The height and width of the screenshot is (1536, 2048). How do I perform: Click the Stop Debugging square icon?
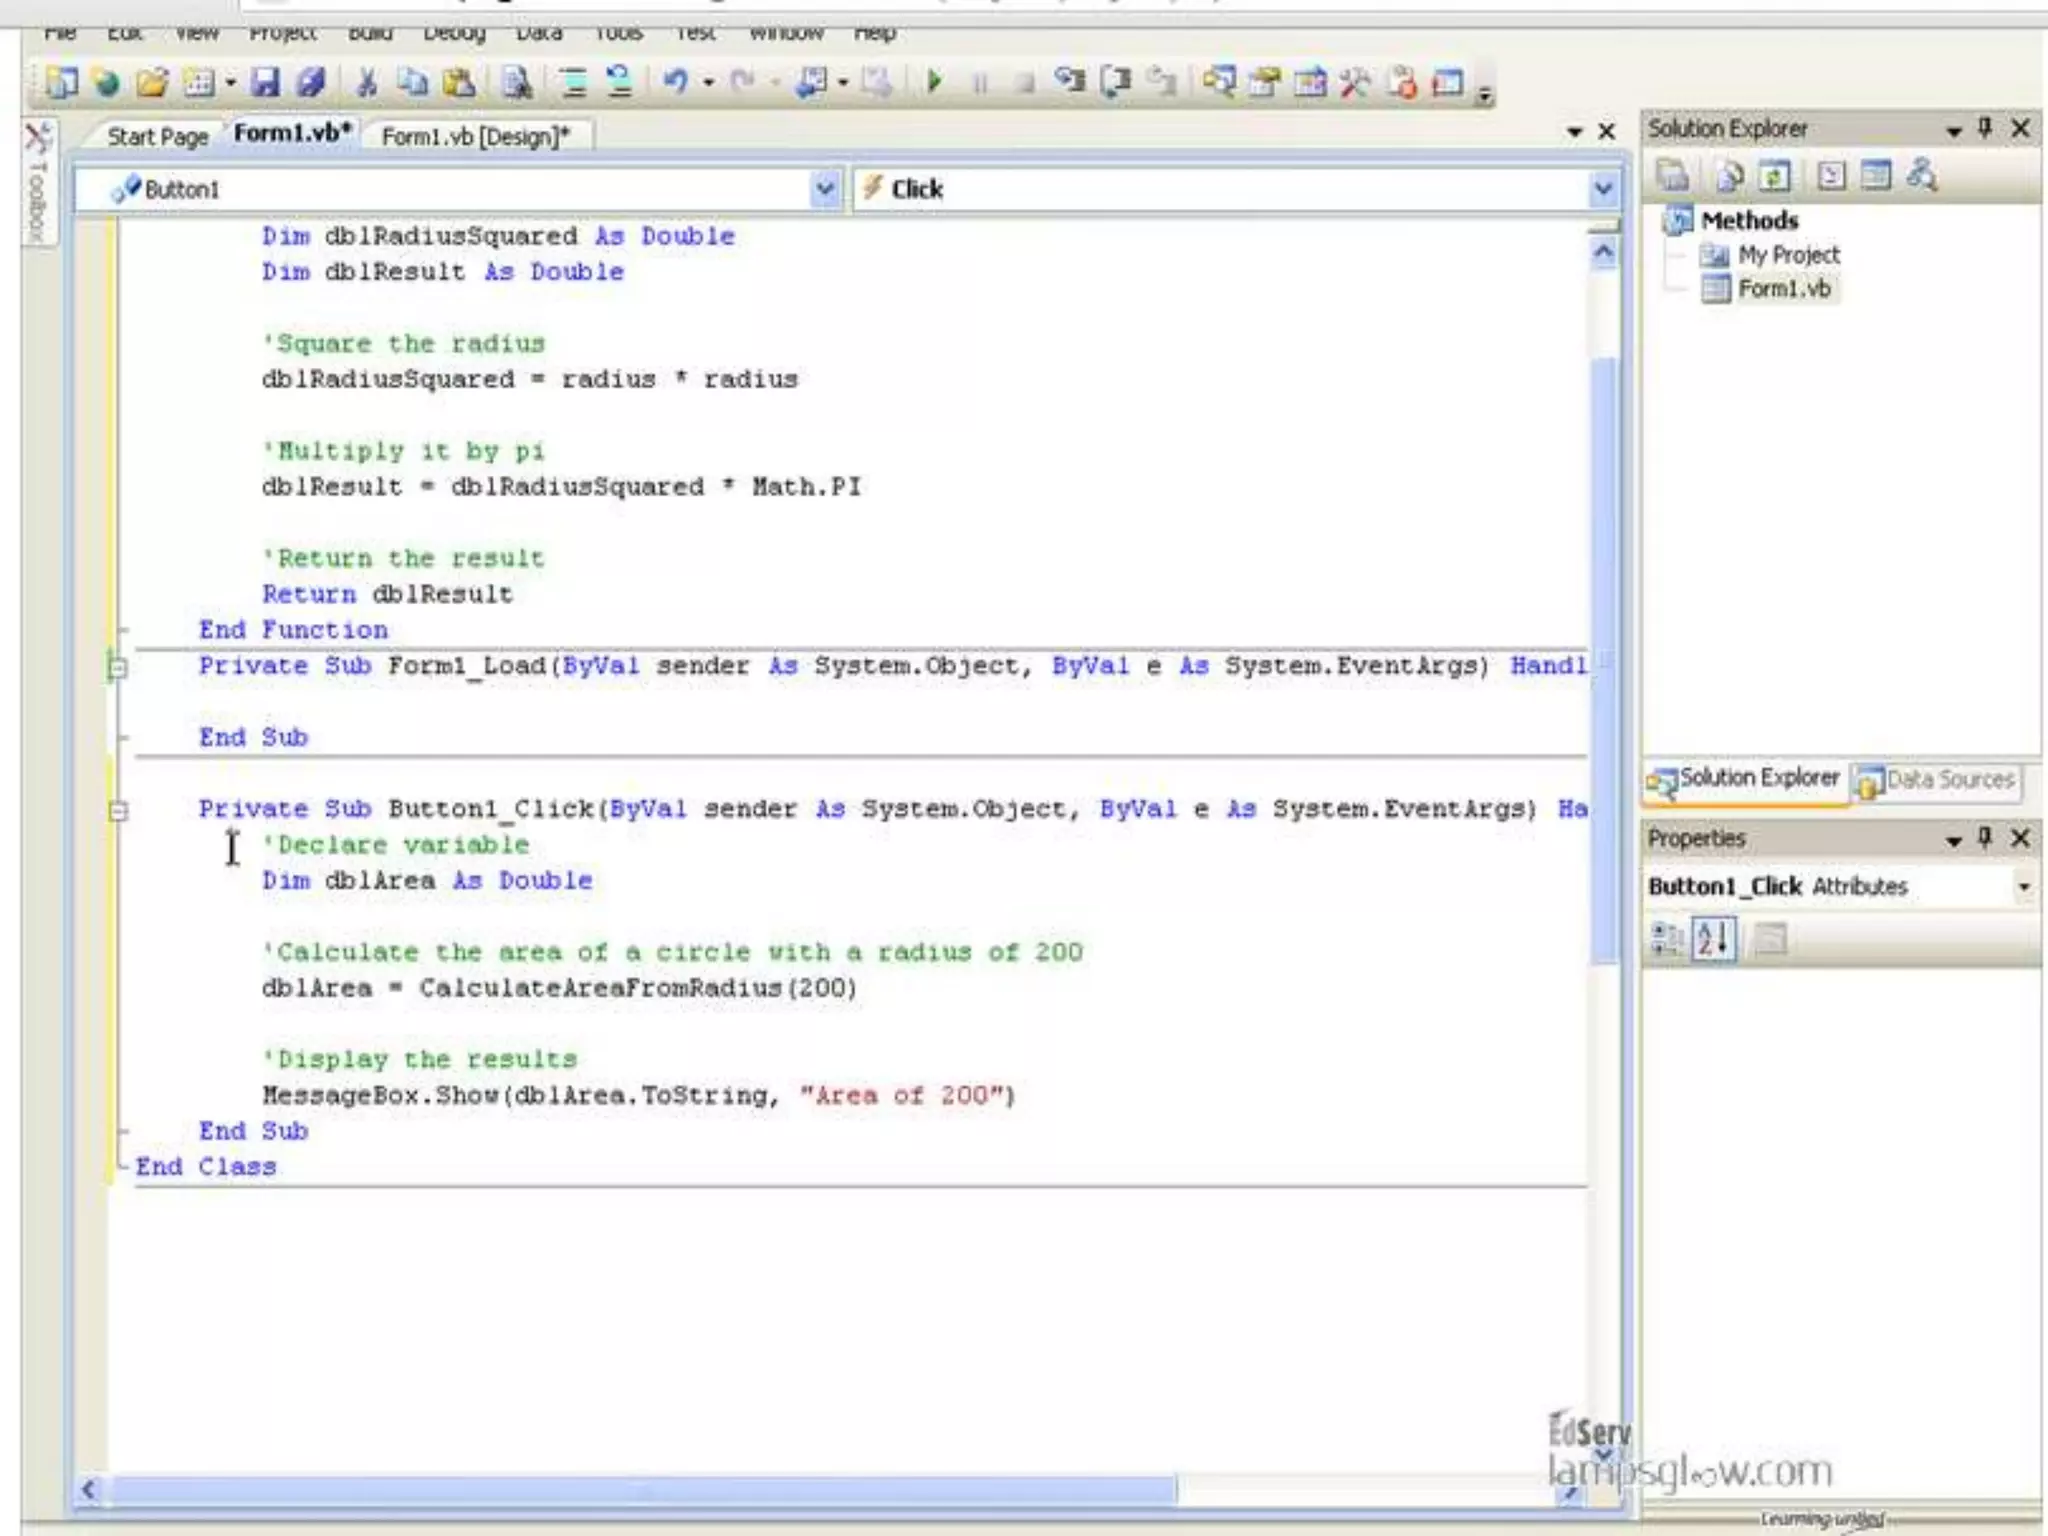point(1024,82)
